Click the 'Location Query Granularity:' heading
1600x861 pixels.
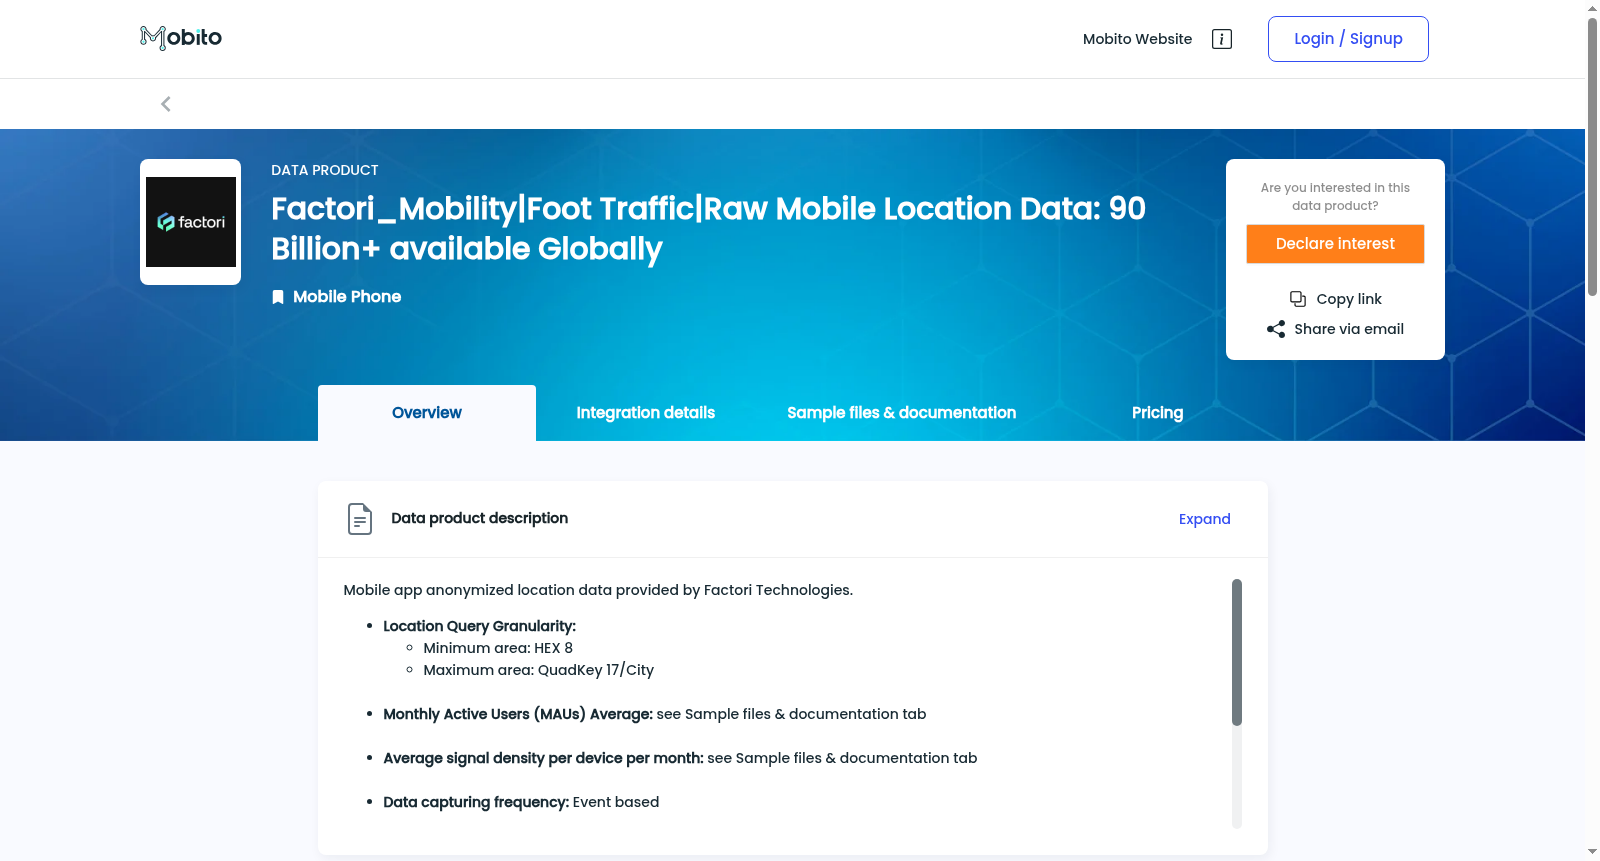(x=480, y=626)
